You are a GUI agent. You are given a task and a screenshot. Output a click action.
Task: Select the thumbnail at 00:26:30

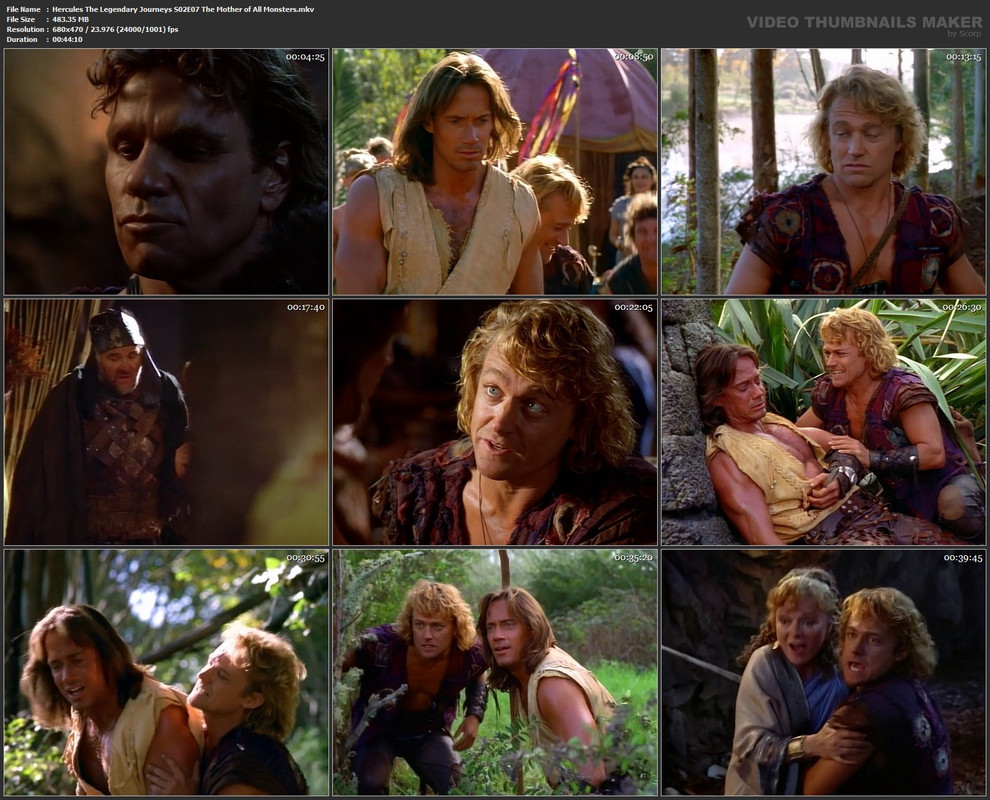(823, 422)
